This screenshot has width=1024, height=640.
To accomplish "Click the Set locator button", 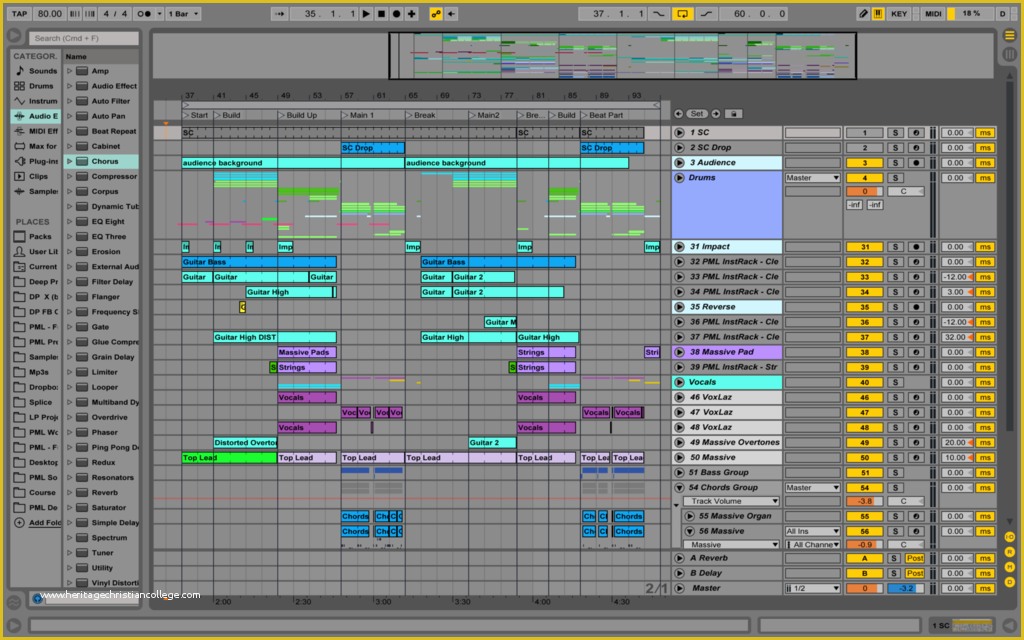I will click(697, 114).
